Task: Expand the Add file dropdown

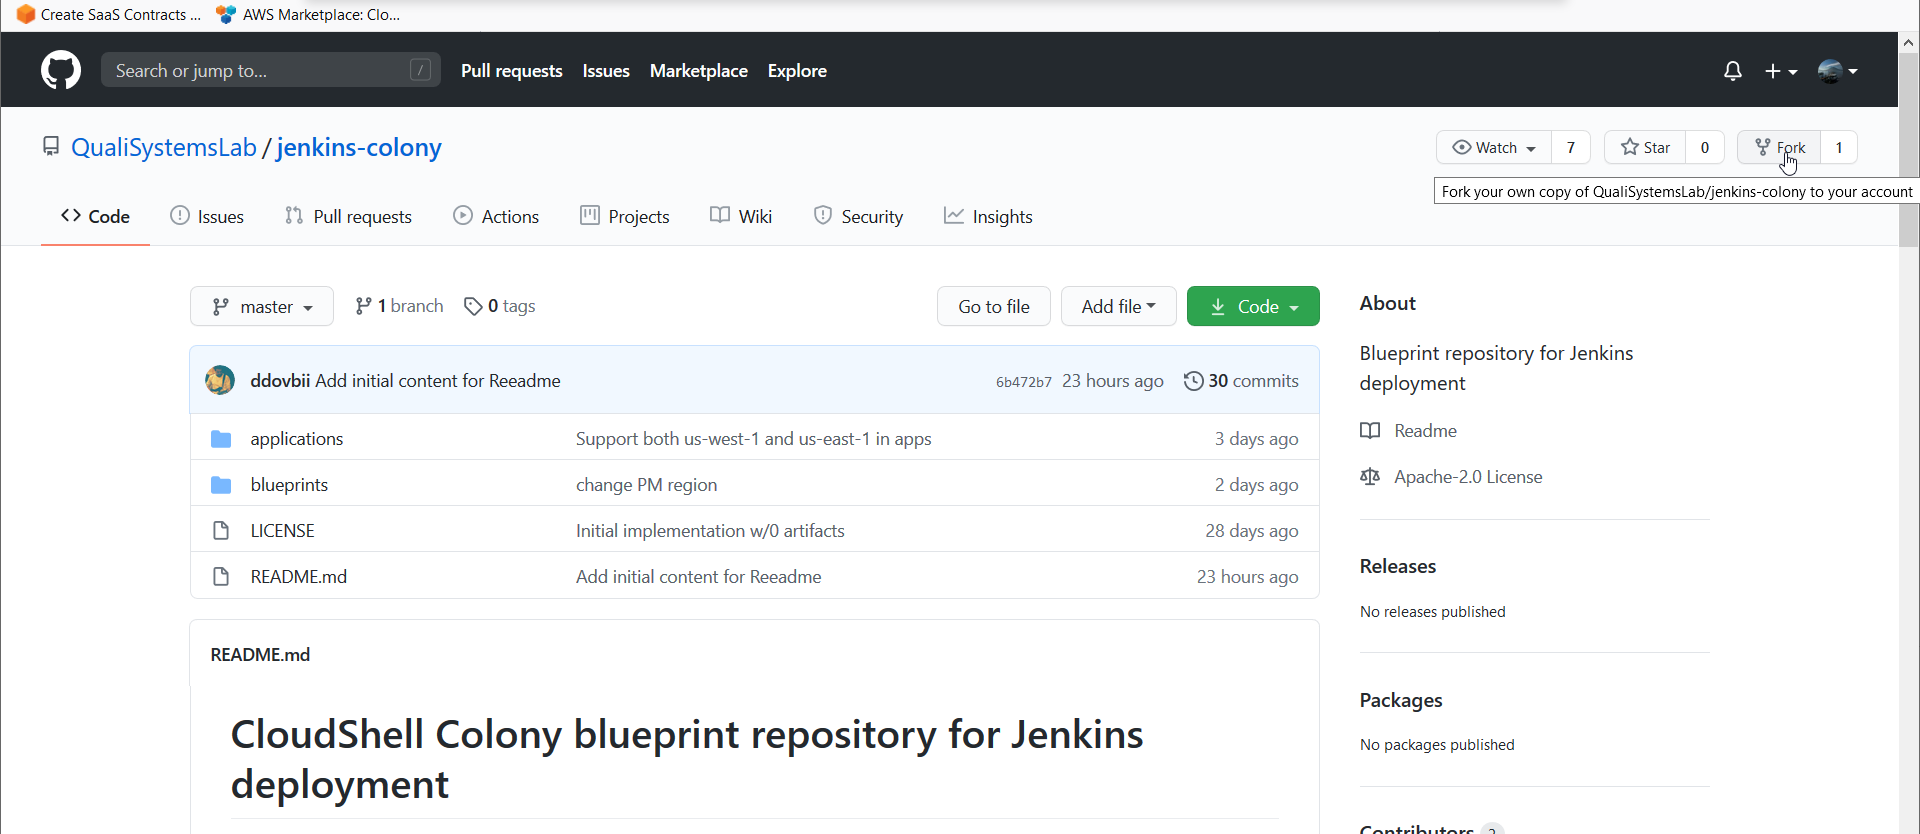Action: pos(1118,306)
